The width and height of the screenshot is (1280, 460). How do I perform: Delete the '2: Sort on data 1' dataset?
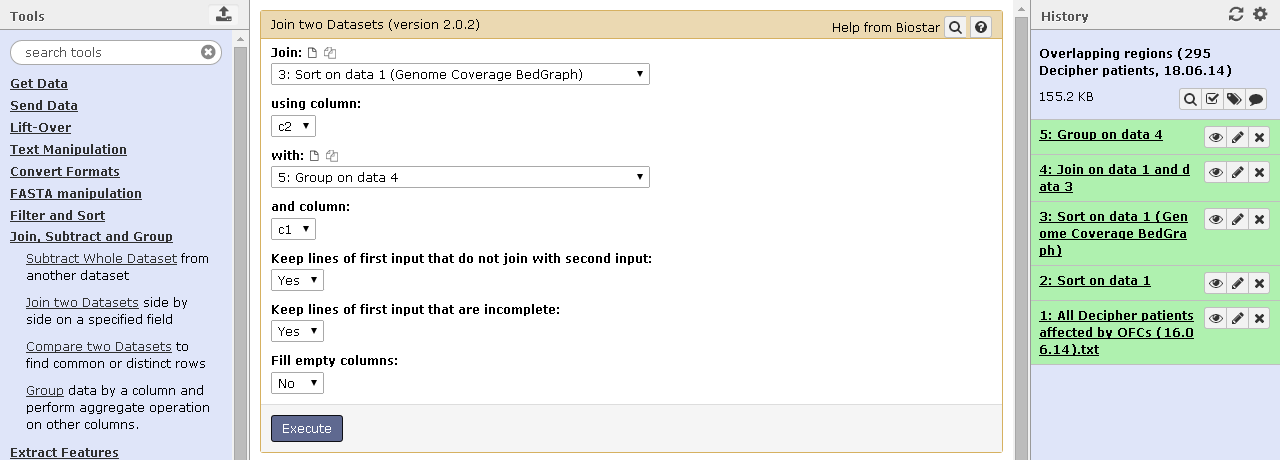pos(1260,283)
